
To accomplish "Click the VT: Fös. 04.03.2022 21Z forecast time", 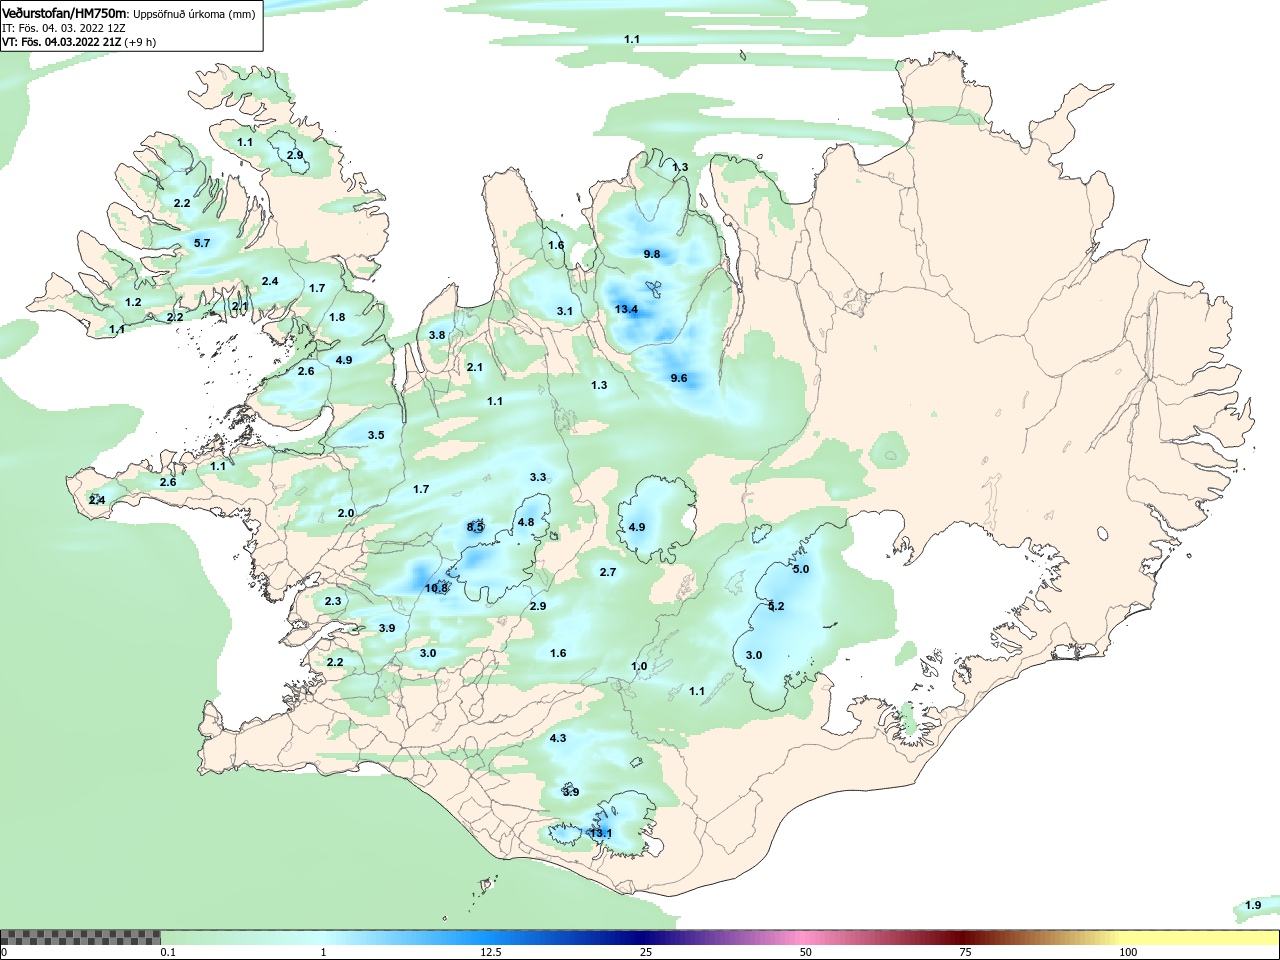I will coord(79,42).
